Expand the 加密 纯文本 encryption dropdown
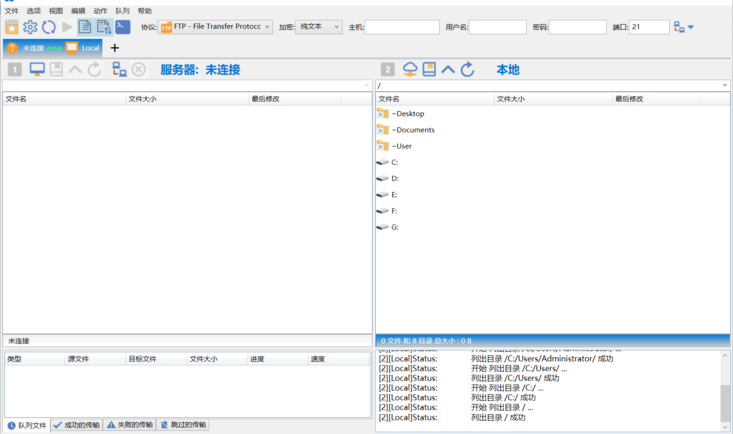 pyautogui.click(x=319, y=27)
